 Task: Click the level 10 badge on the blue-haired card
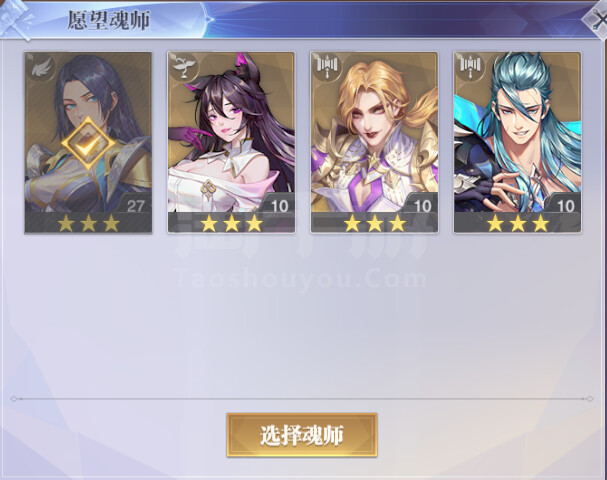click(564, 204)
